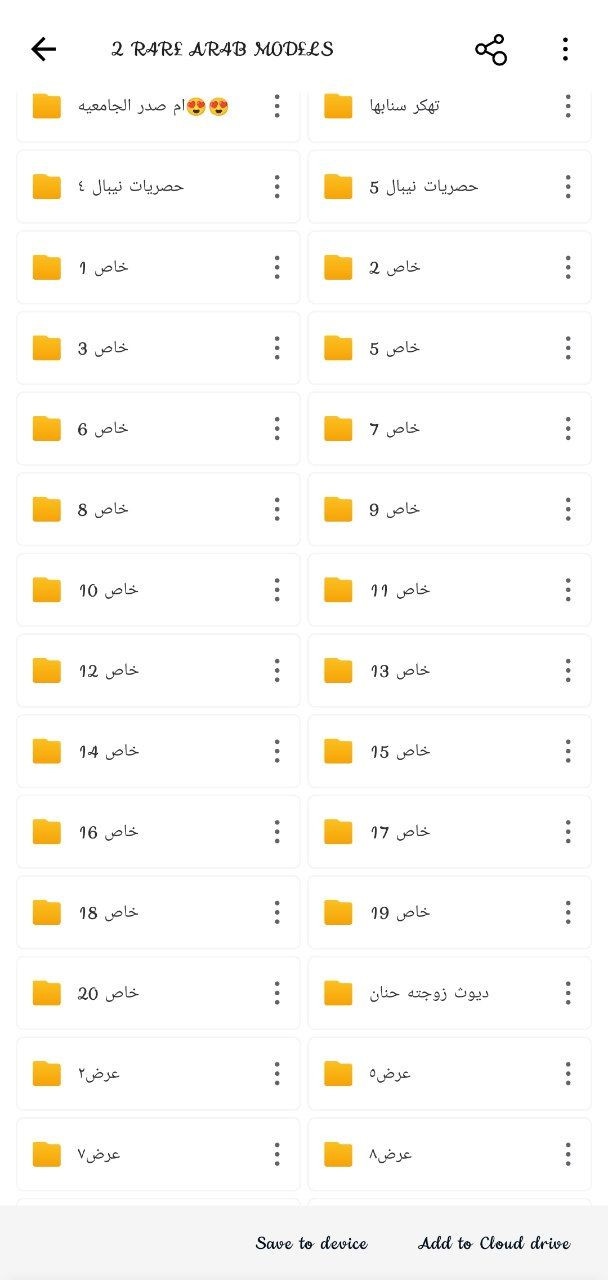Show the three-dot menu for خاص 12
This screenshot has width=608, height=1280.
[x=277, y=670]
